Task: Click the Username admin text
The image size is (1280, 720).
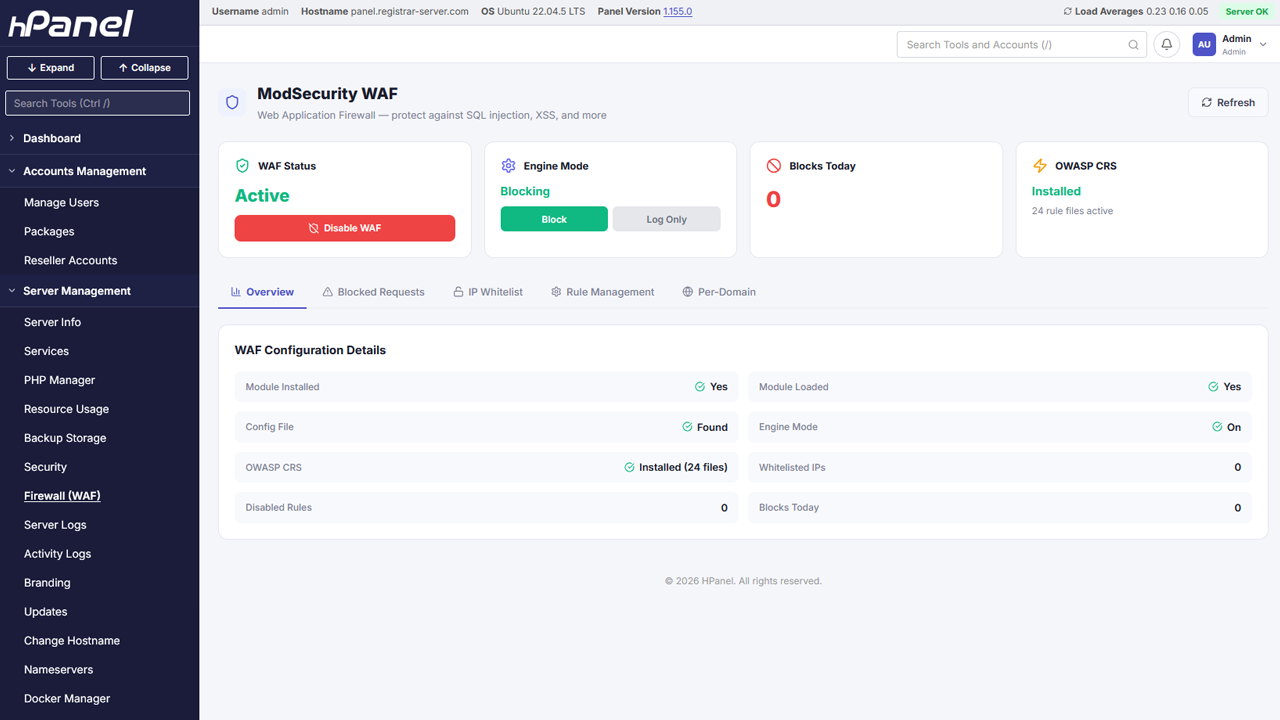Action: (x=250, y=12)
